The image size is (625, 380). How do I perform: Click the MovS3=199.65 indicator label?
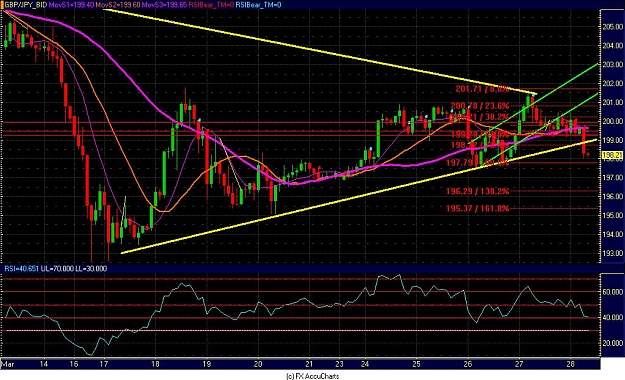coord(164,5)
